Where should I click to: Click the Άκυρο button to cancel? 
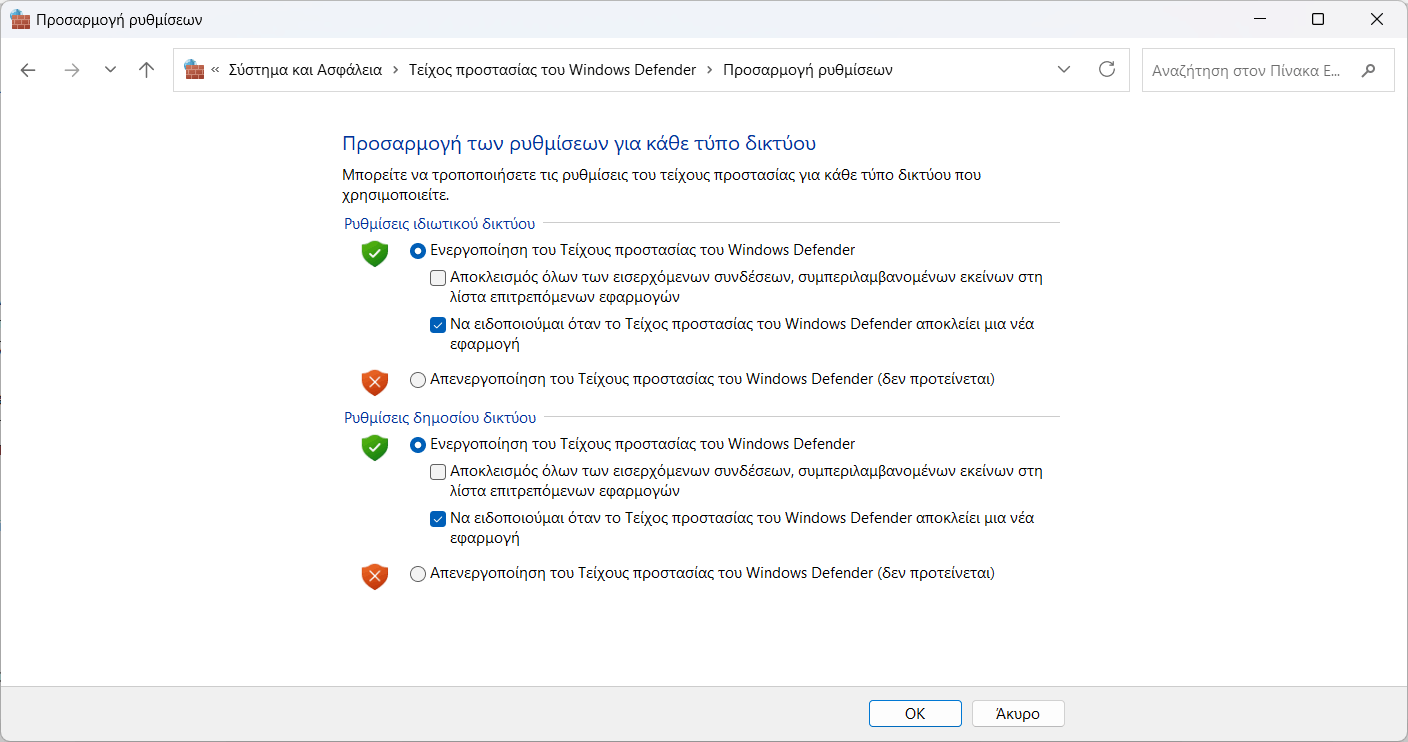point(1018,714)
